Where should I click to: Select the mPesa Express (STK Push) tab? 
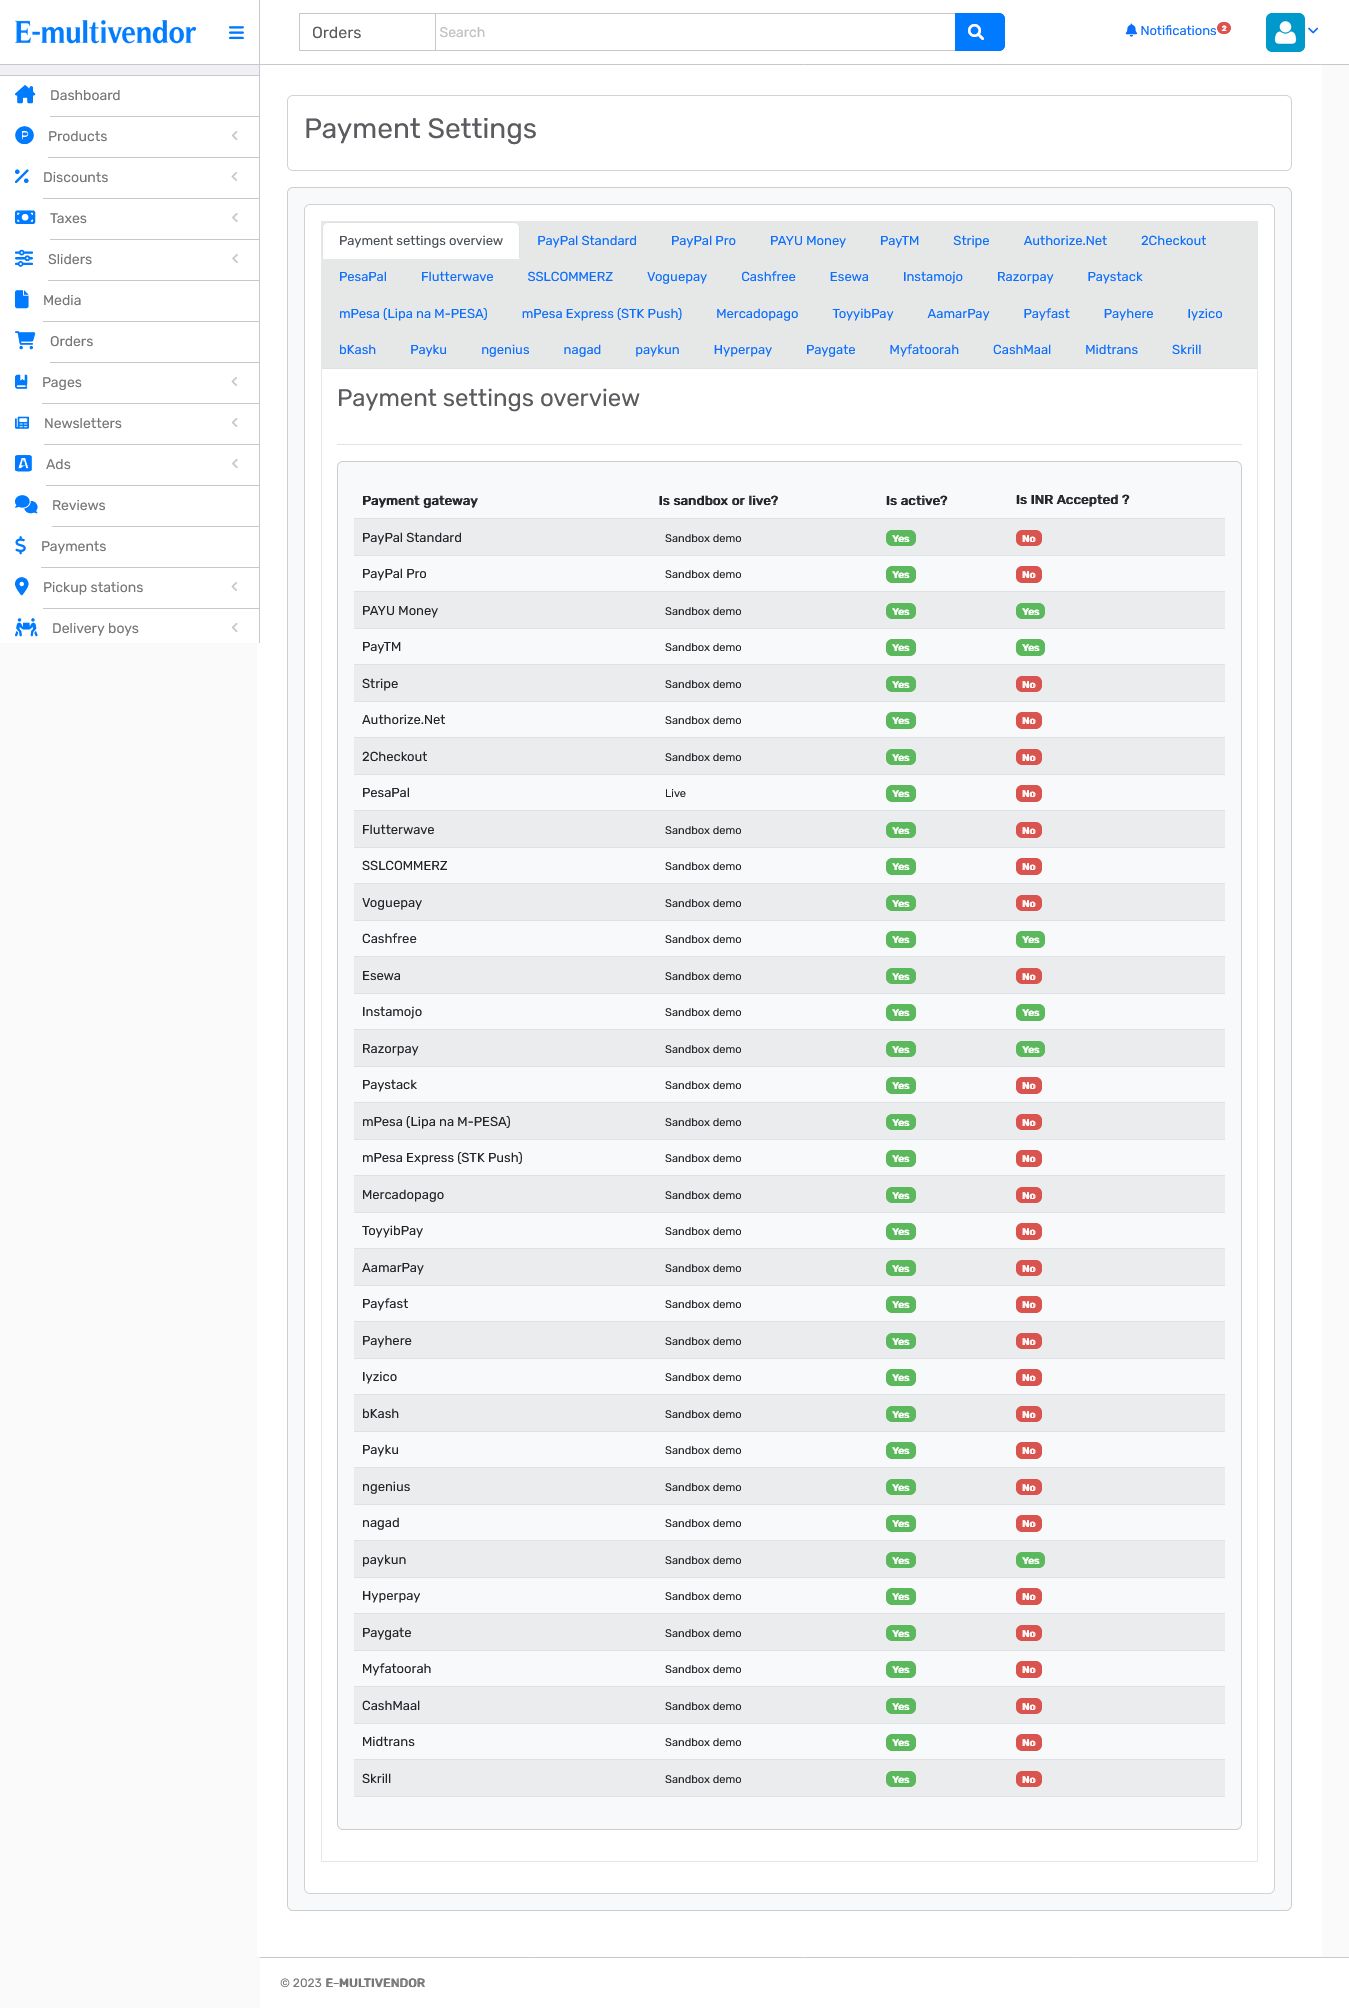pyautogui.click(x=602, y=314)
